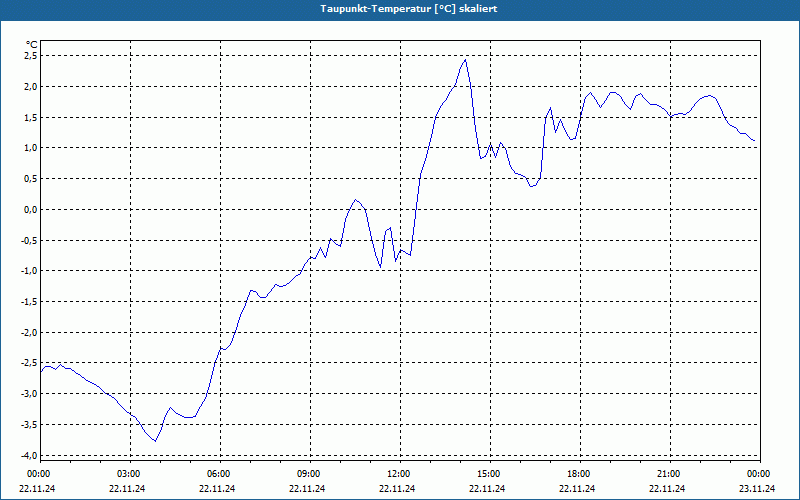Click the '23.11.24' date label
This screenshot has width=800, height=500.
point(757,488)
